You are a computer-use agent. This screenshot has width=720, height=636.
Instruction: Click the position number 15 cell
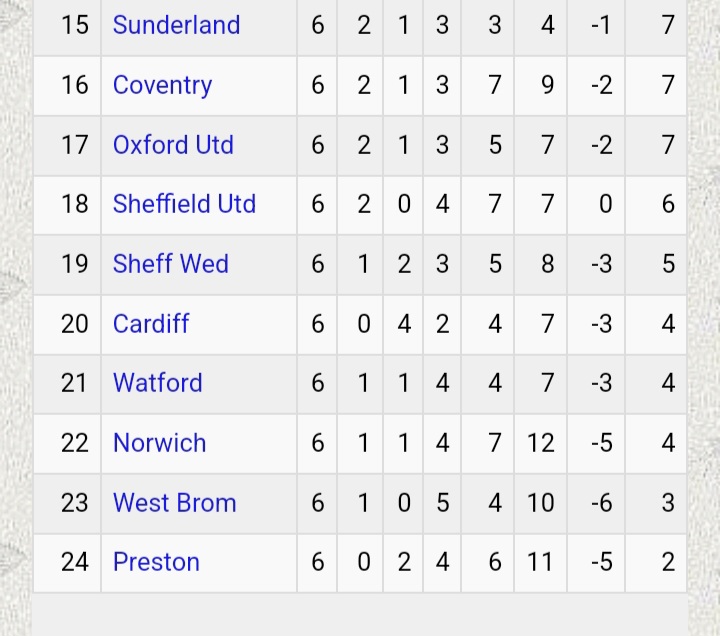(x=75, y=25)
